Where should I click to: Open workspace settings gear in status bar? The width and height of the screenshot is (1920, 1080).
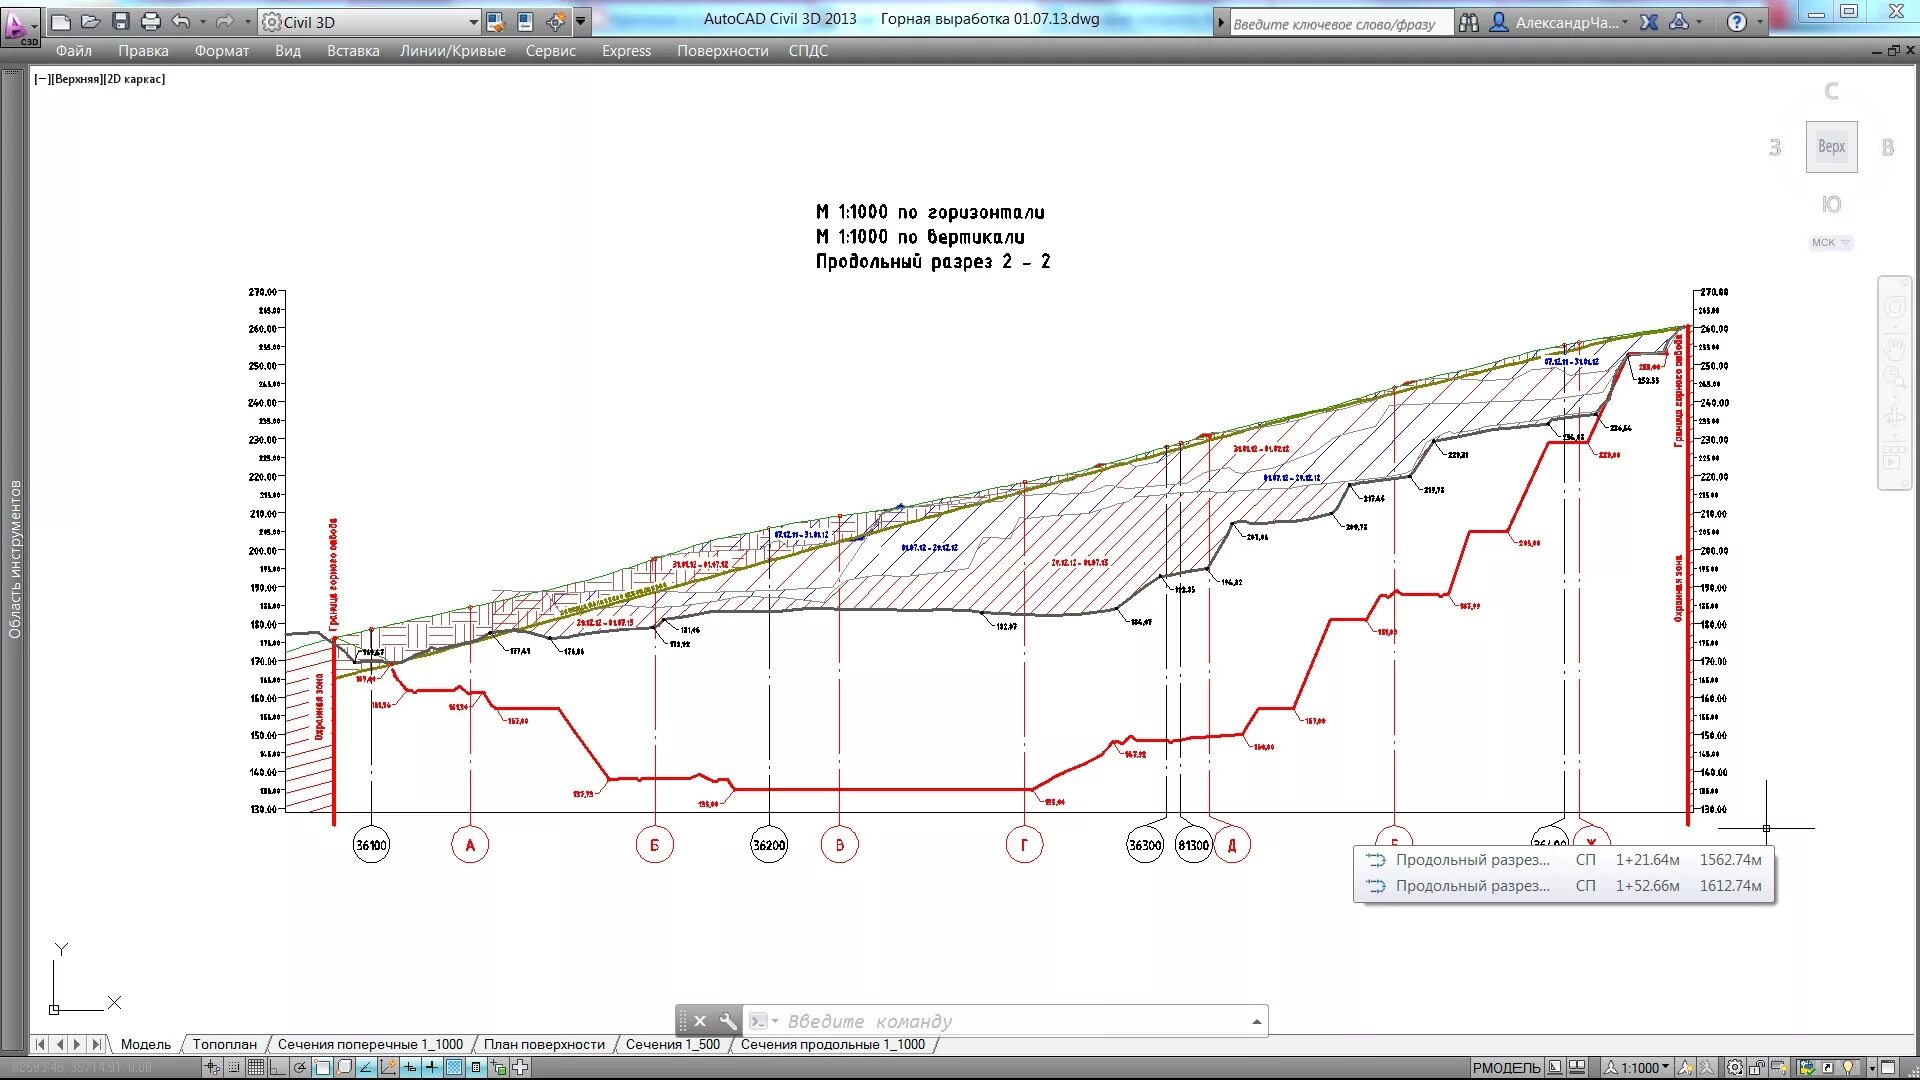[1735, 1067]
